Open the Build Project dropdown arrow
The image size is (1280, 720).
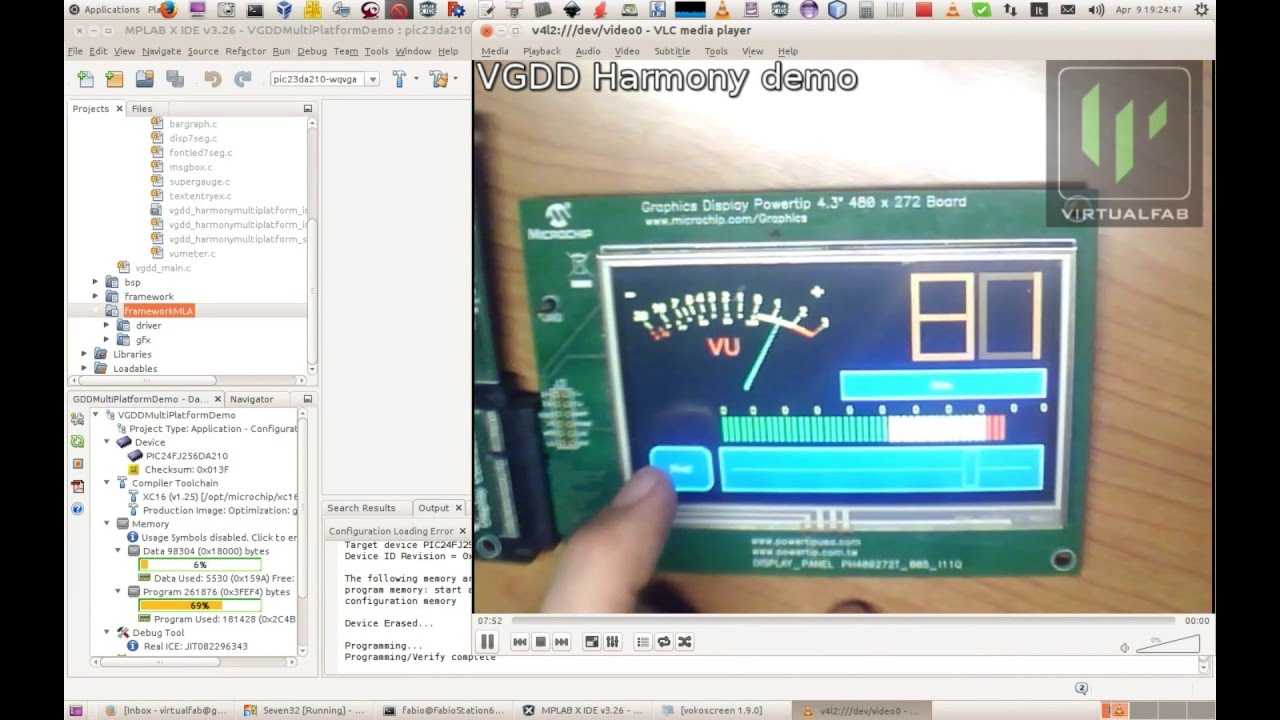[415, 79]
